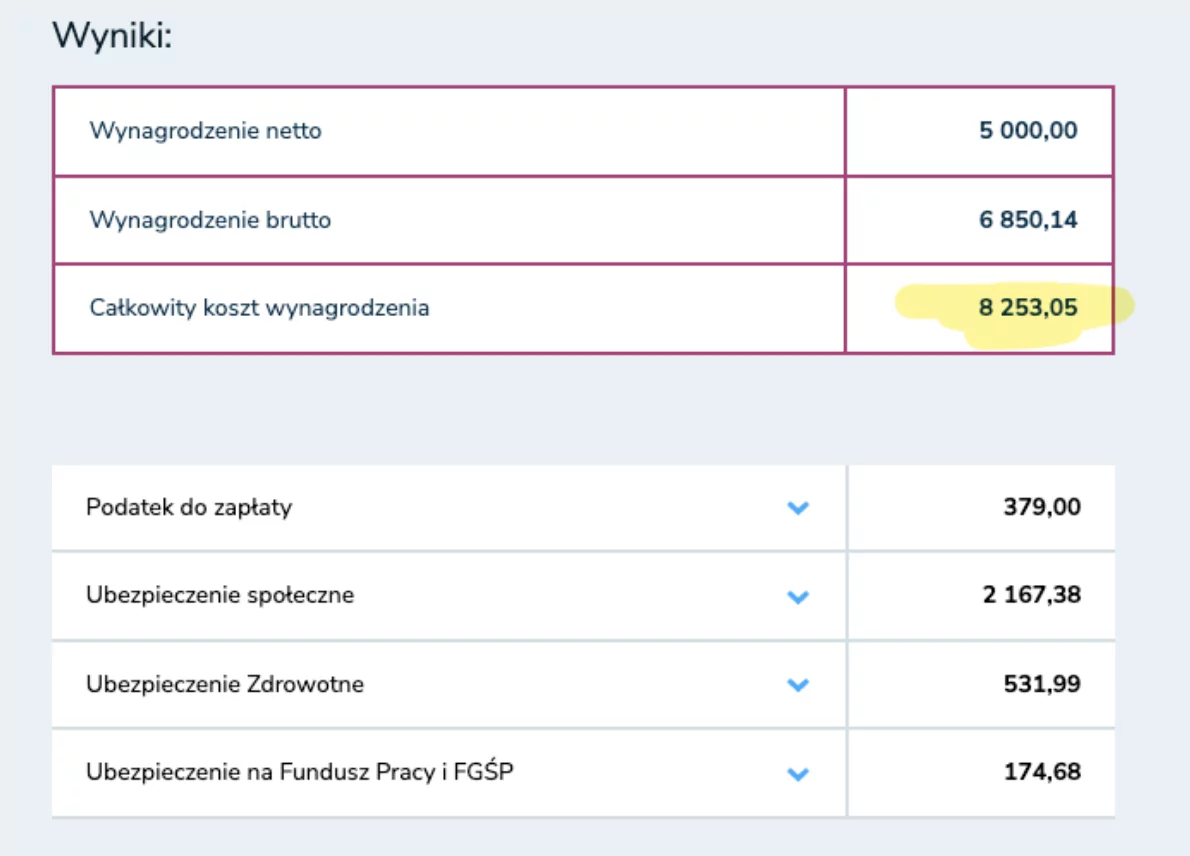Image resolution: width=1190 pixels, height=856 pixels.
Task: Select the 5 000,00 netto value
Action: [1028, 131]
